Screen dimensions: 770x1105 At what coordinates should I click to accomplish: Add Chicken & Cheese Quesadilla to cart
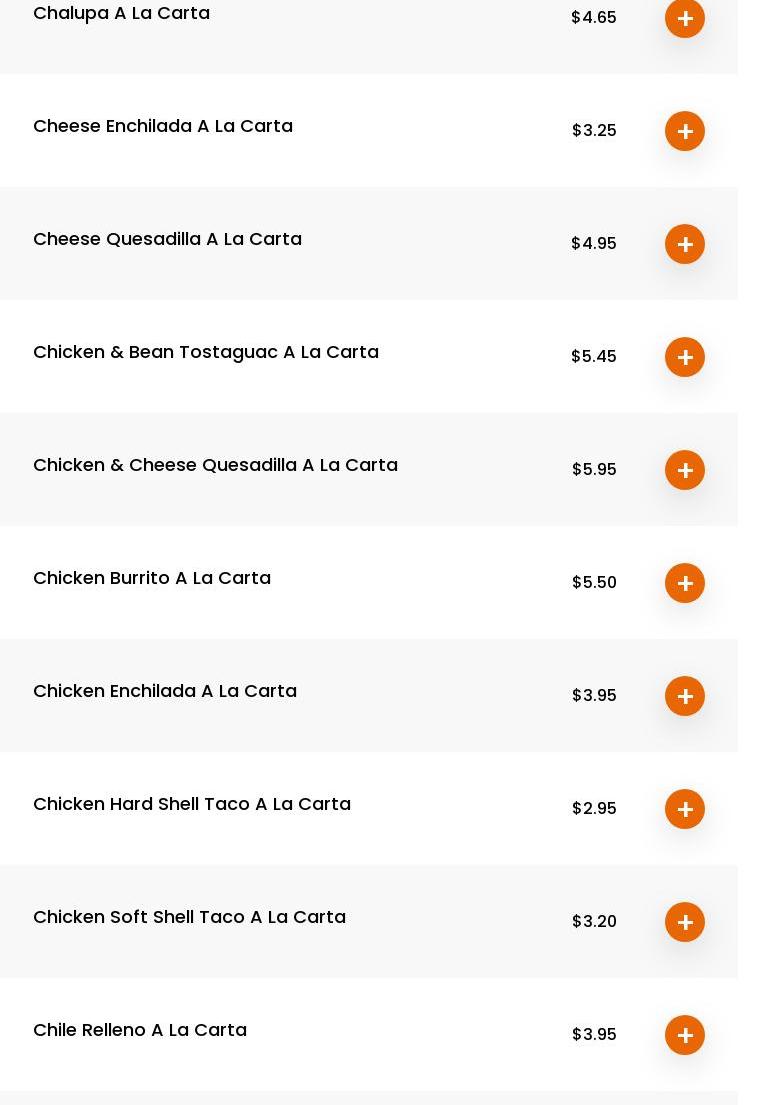pyautogui.click(x=685, y=470)
